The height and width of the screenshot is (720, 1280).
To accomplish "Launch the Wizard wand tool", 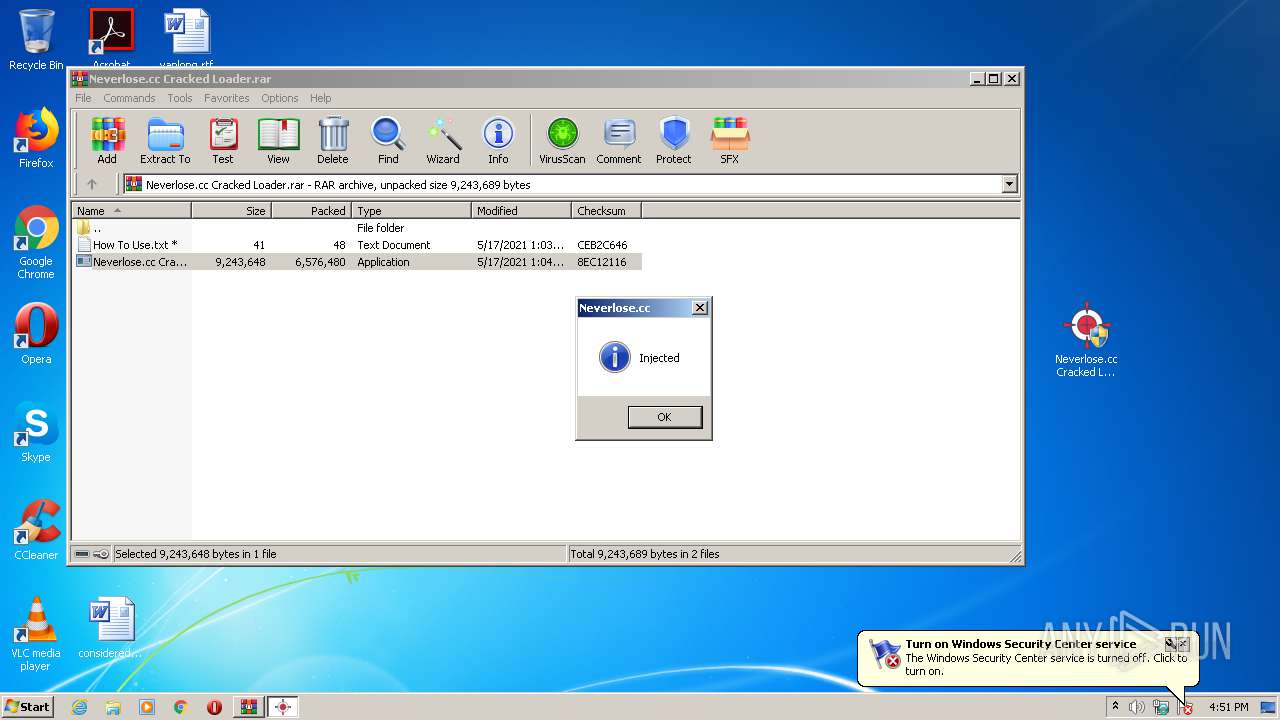I will point(443,141).
